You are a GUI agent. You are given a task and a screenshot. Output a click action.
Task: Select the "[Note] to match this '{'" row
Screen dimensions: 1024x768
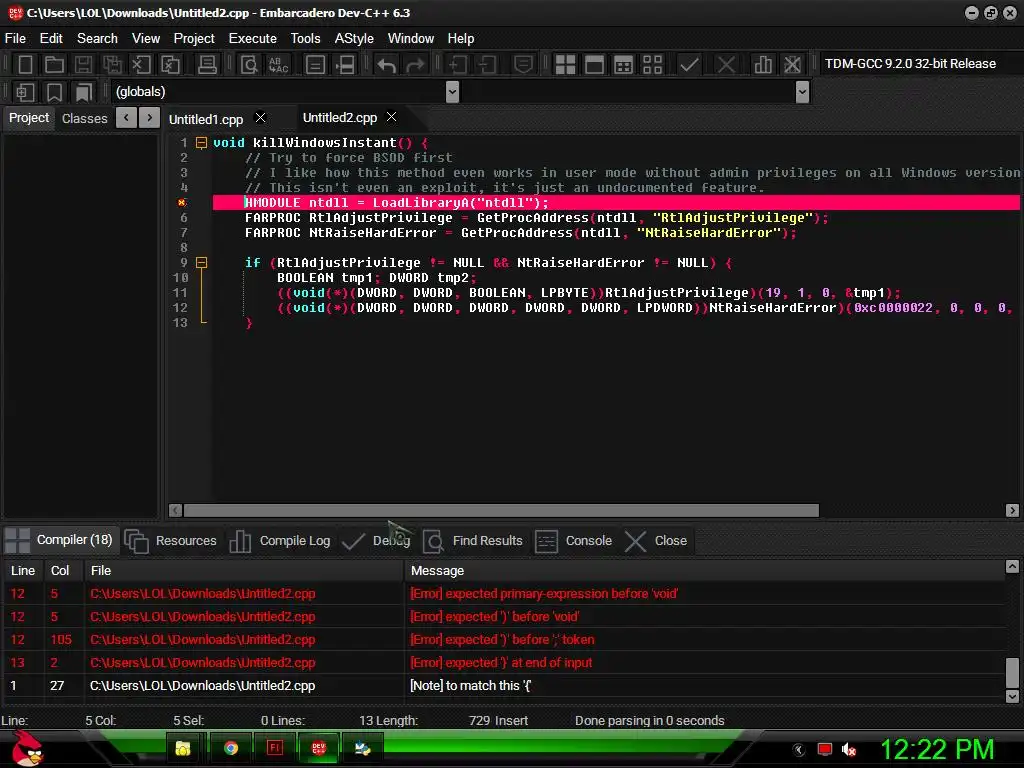click(x=504, y=686)
